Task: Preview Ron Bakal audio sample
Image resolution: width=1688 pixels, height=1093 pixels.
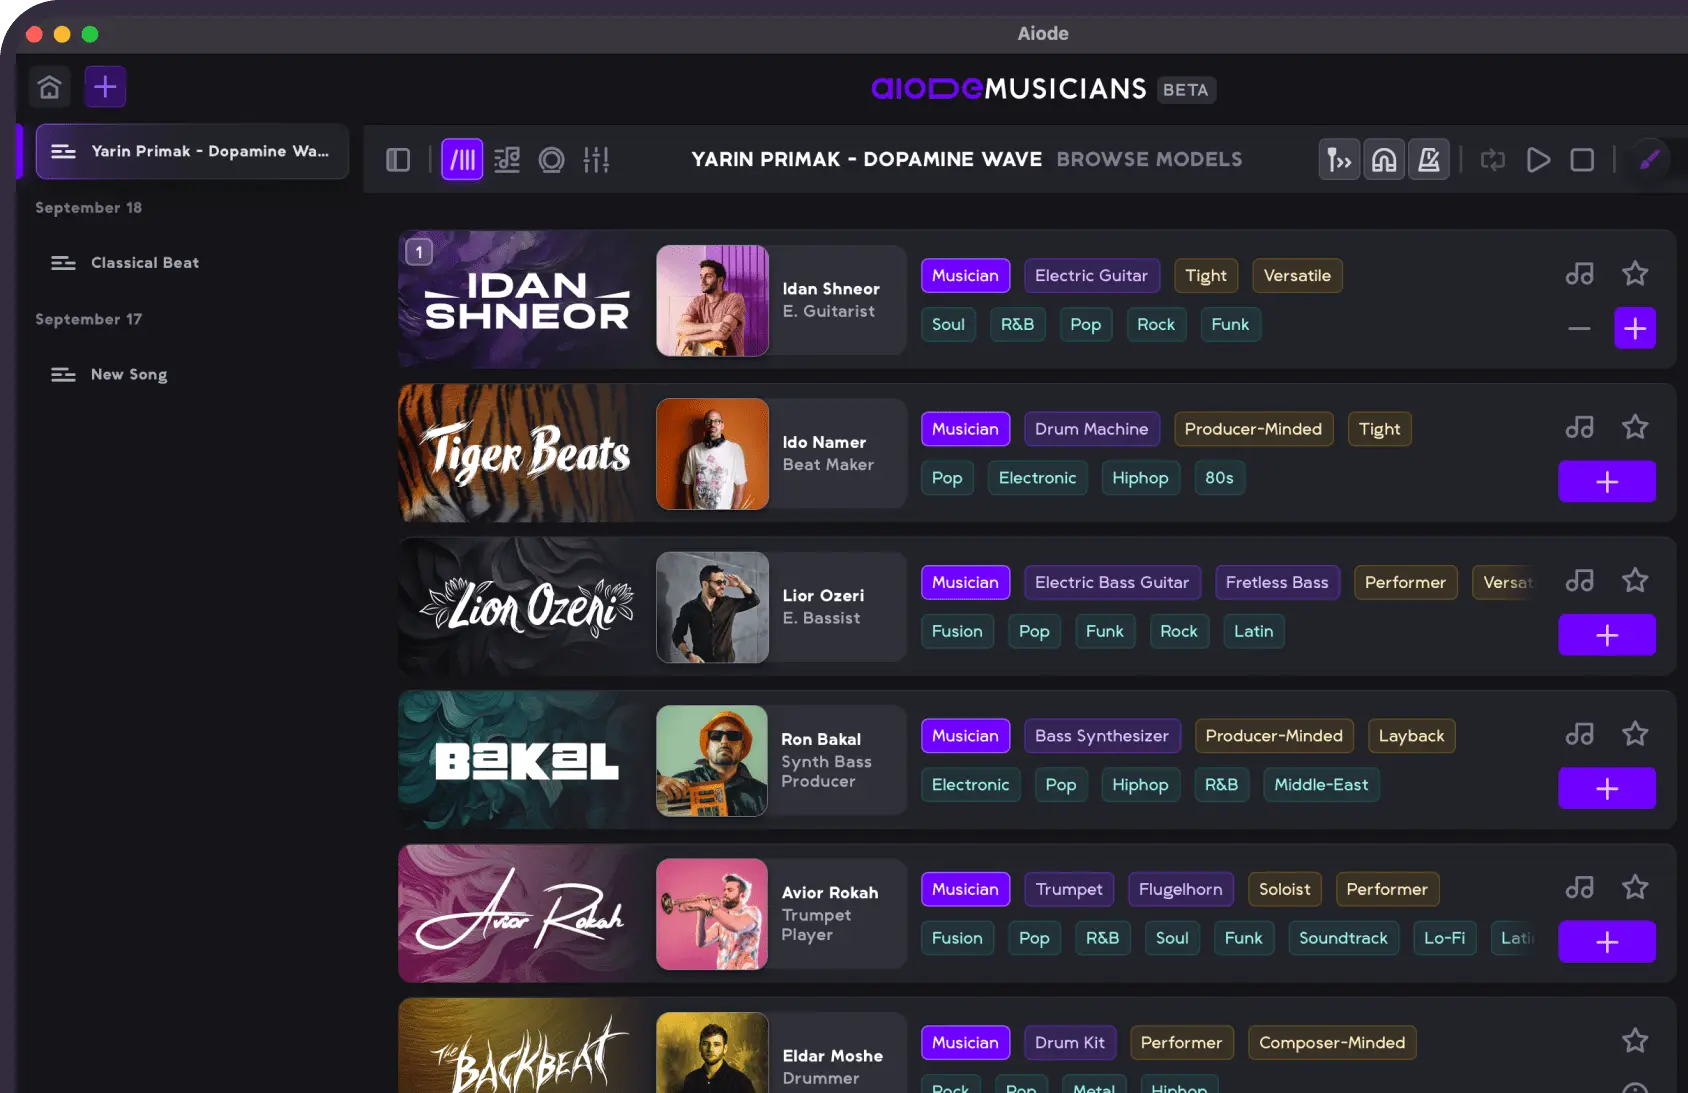Action: coord(1580,735)
